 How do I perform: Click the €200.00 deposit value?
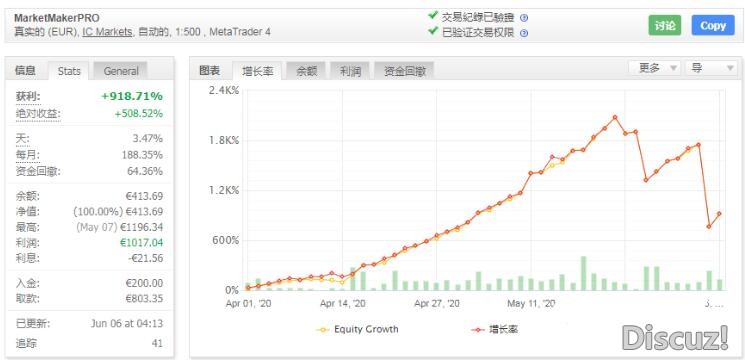[144, 284]
